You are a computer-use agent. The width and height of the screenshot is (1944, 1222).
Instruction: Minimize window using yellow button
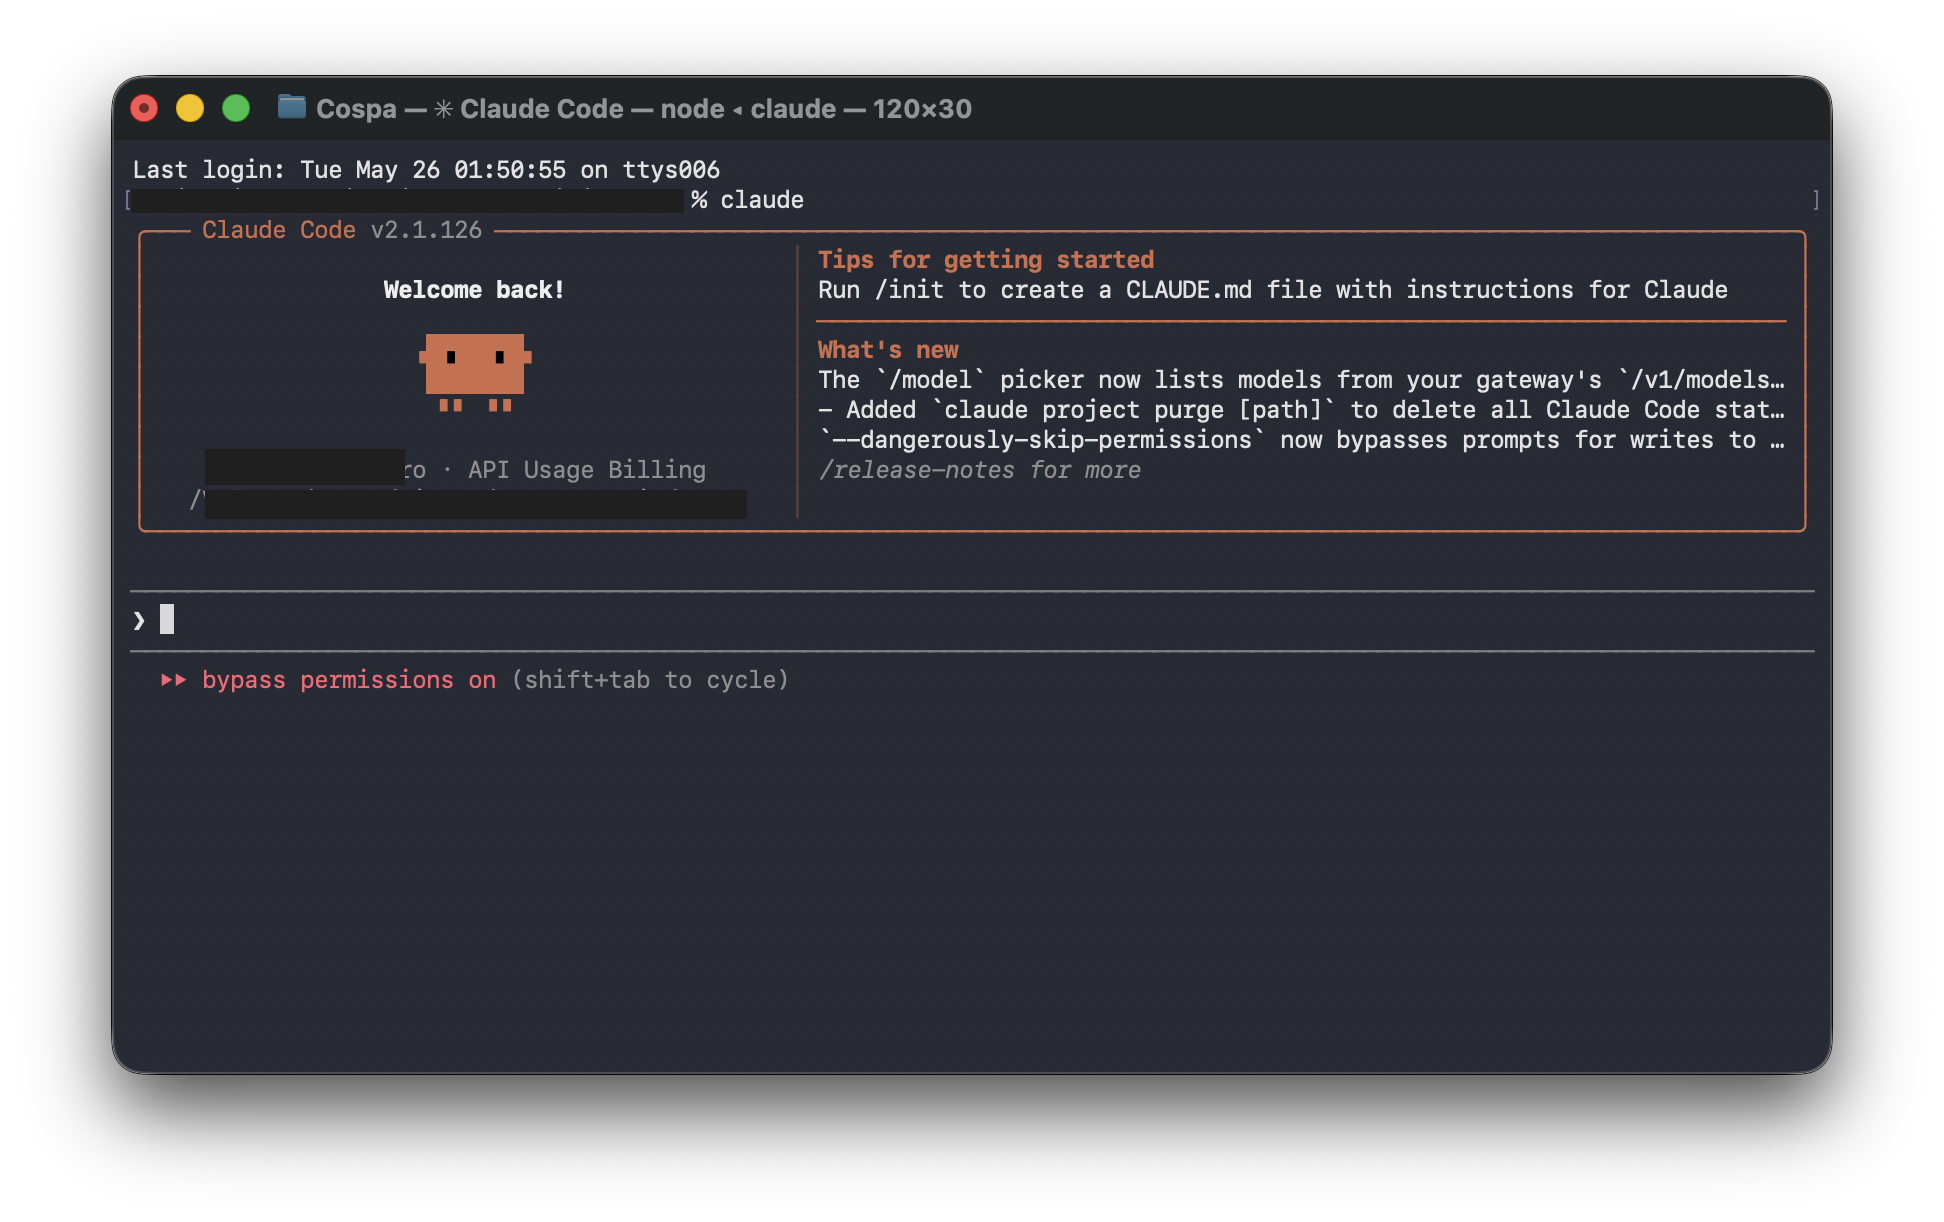coord(190,108)
